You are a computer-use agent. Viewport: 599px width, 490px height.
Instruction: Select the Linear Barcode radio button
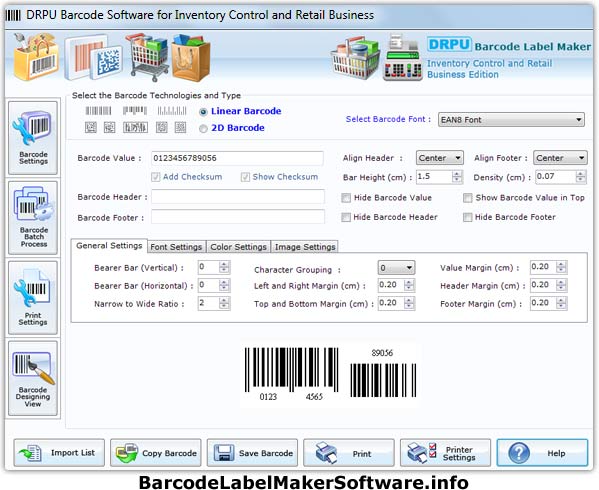(203, 112)
